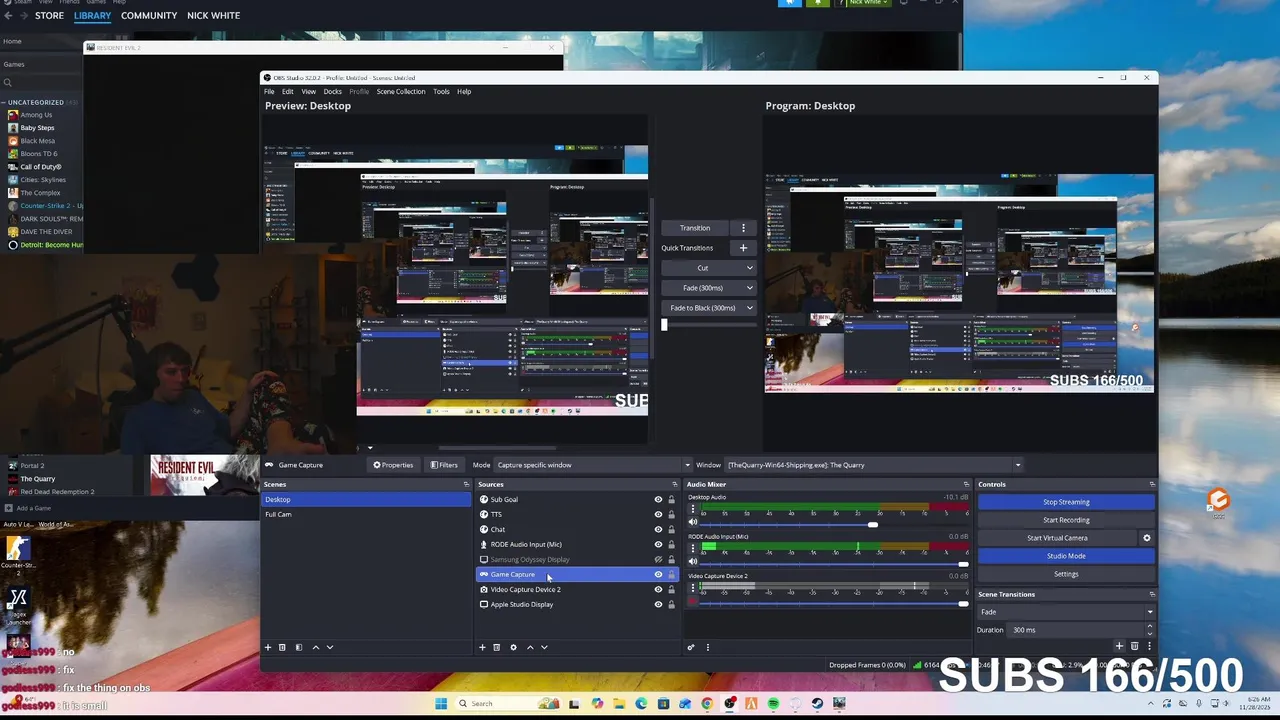The width and height of the screenshot is (1280, 720).
Task: Switch to the STORE tab in Steam
Action: (x=49, y=16)
